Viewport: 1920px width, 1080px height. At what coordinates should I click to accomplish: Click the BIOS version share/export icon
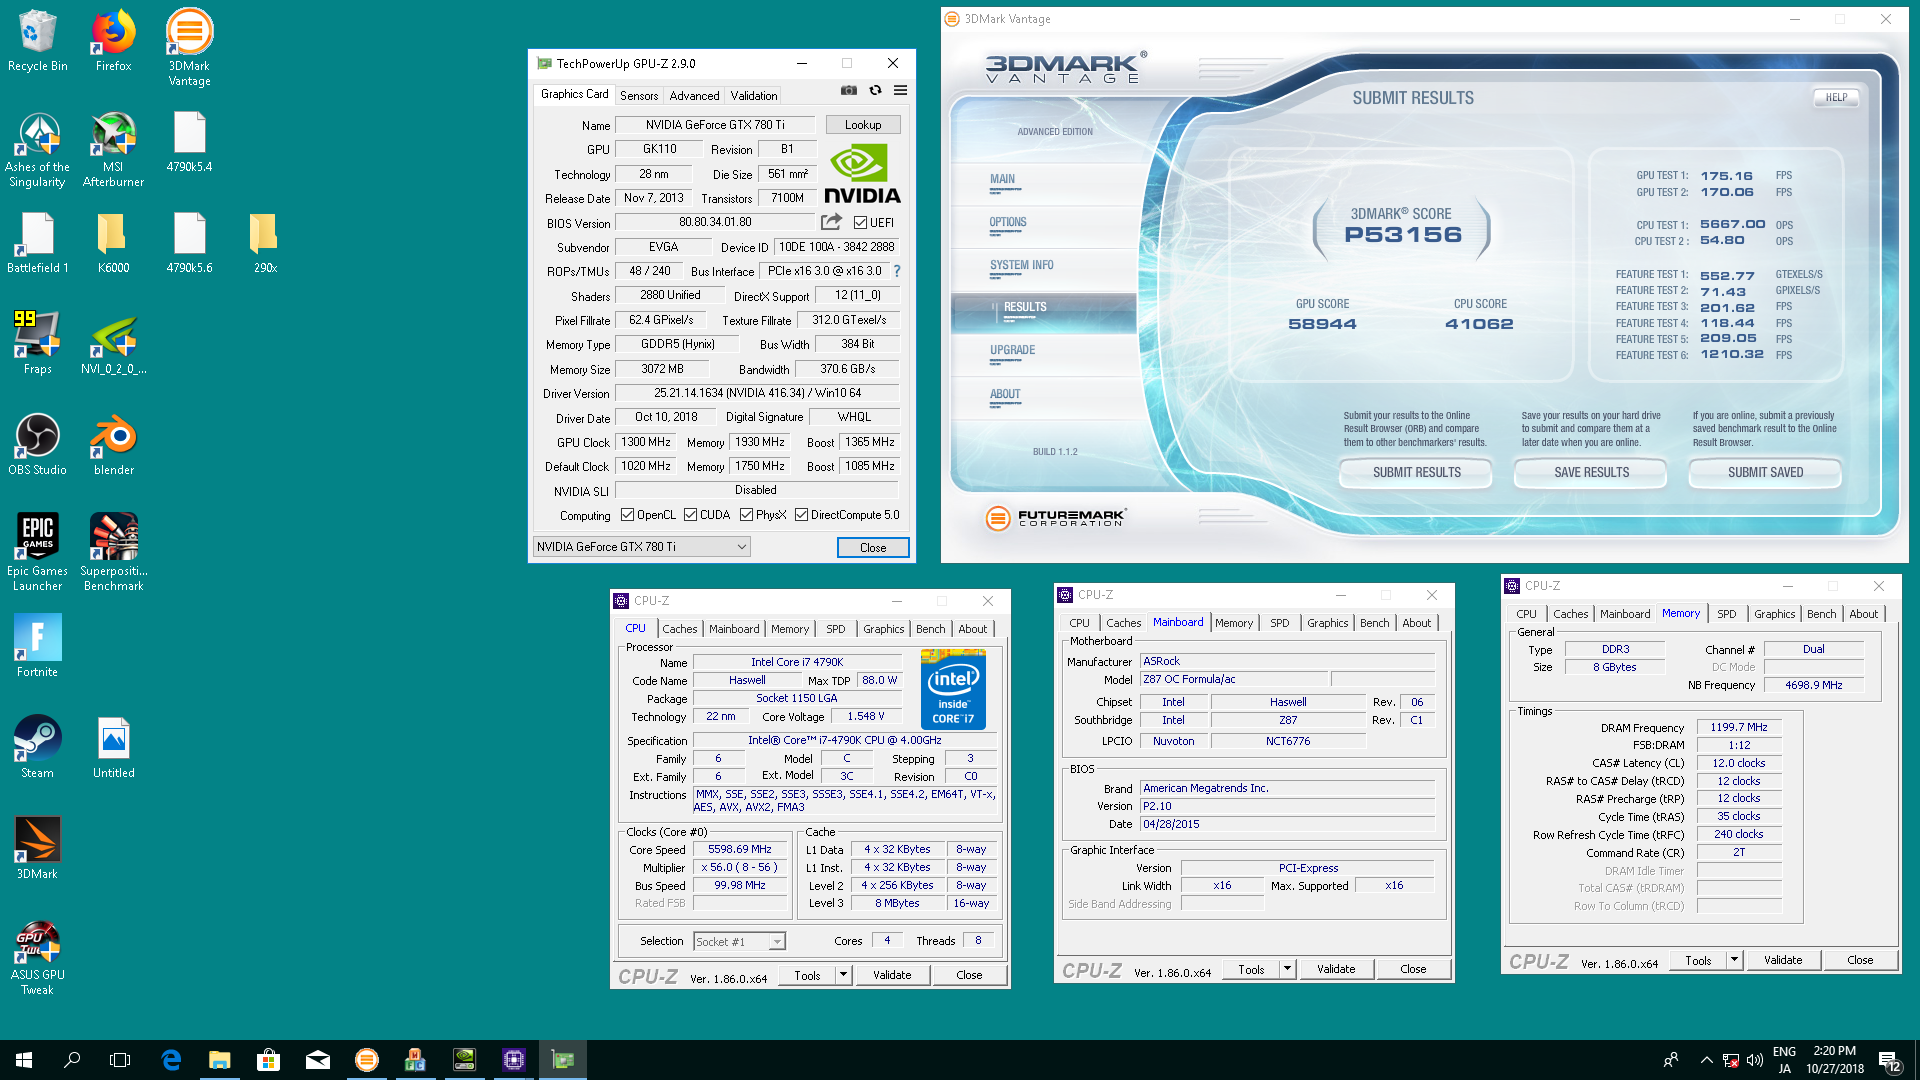(832, 222)
